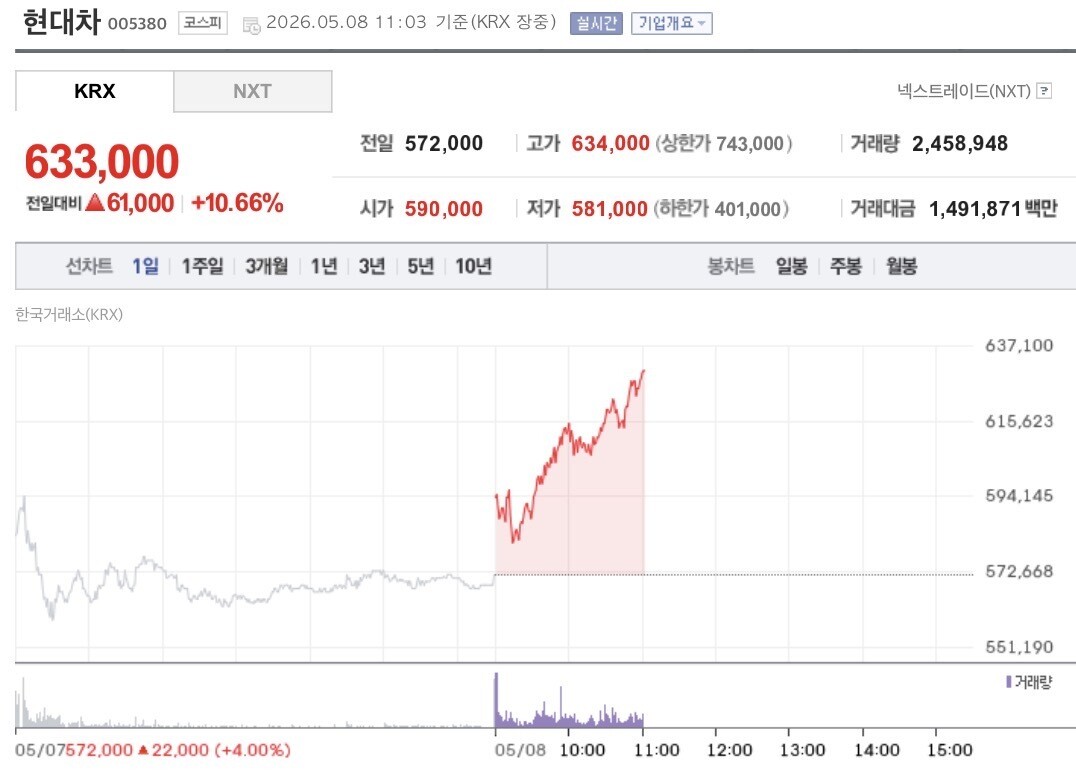Click the 11:00 marker on chart timeline

click(x=656, y=750)
